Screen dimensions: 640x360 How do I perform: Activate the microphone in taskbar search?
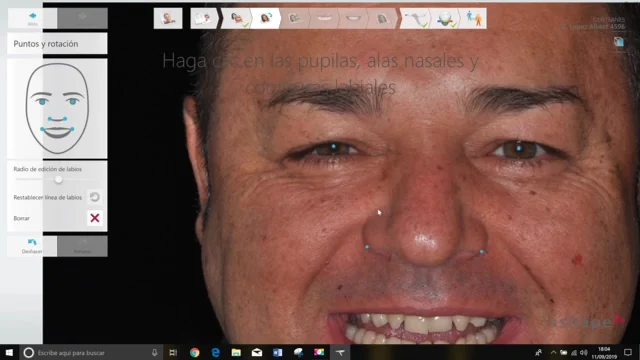pyautogui.click(x=154, y=353)
